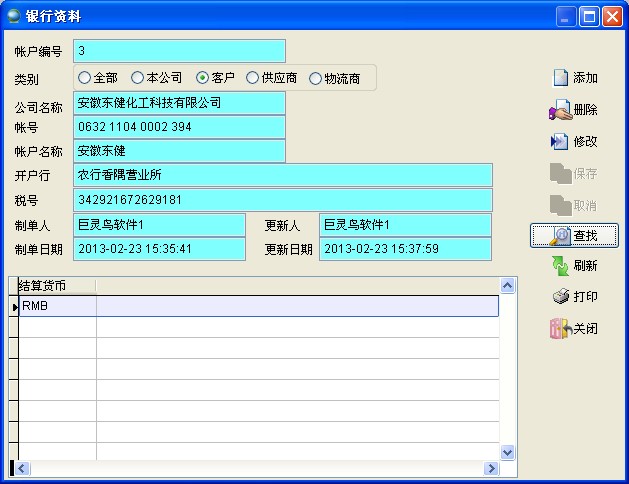Click the 添加 (Add) document icon

[561, 78]
